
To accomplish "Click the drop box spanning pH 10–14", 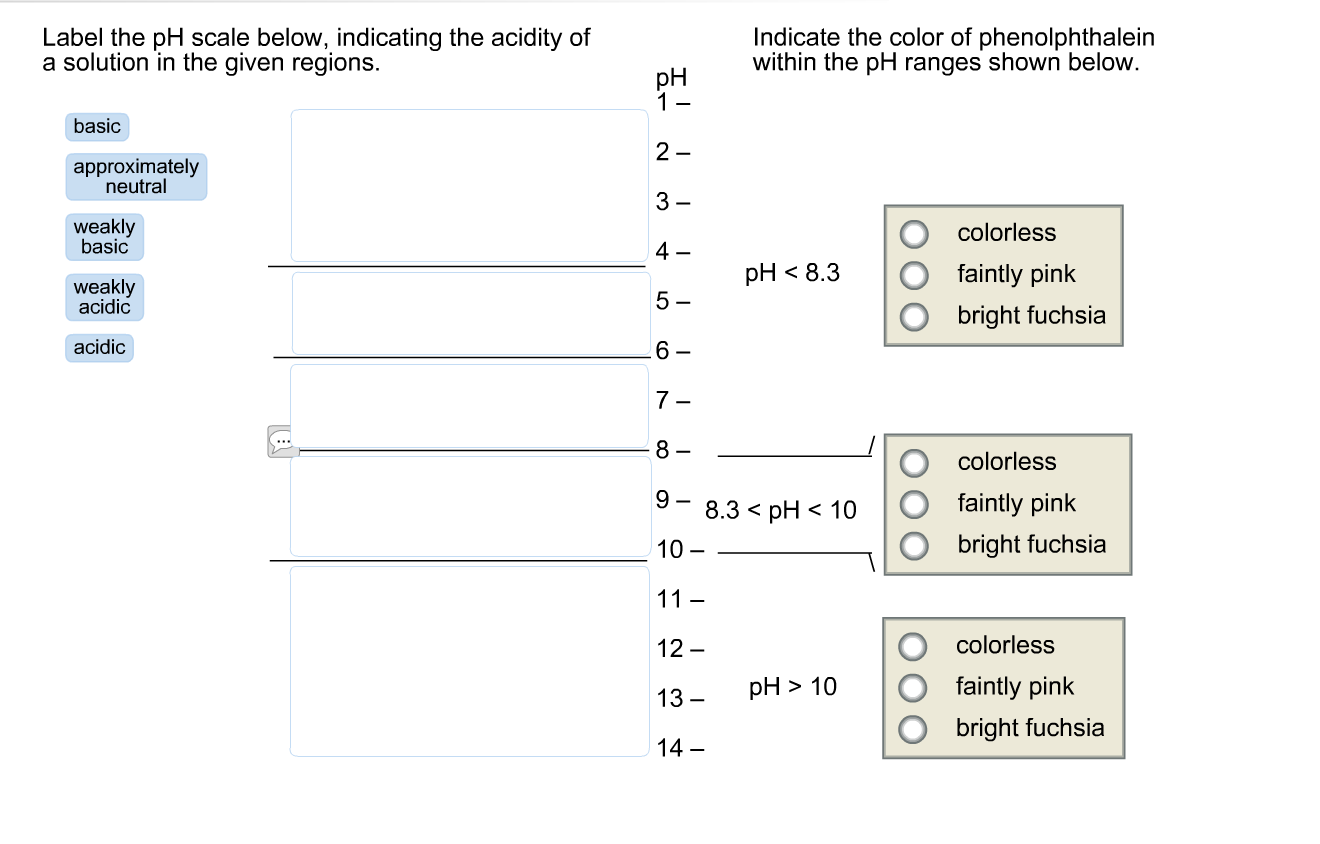I will click(x=470, y=661).
